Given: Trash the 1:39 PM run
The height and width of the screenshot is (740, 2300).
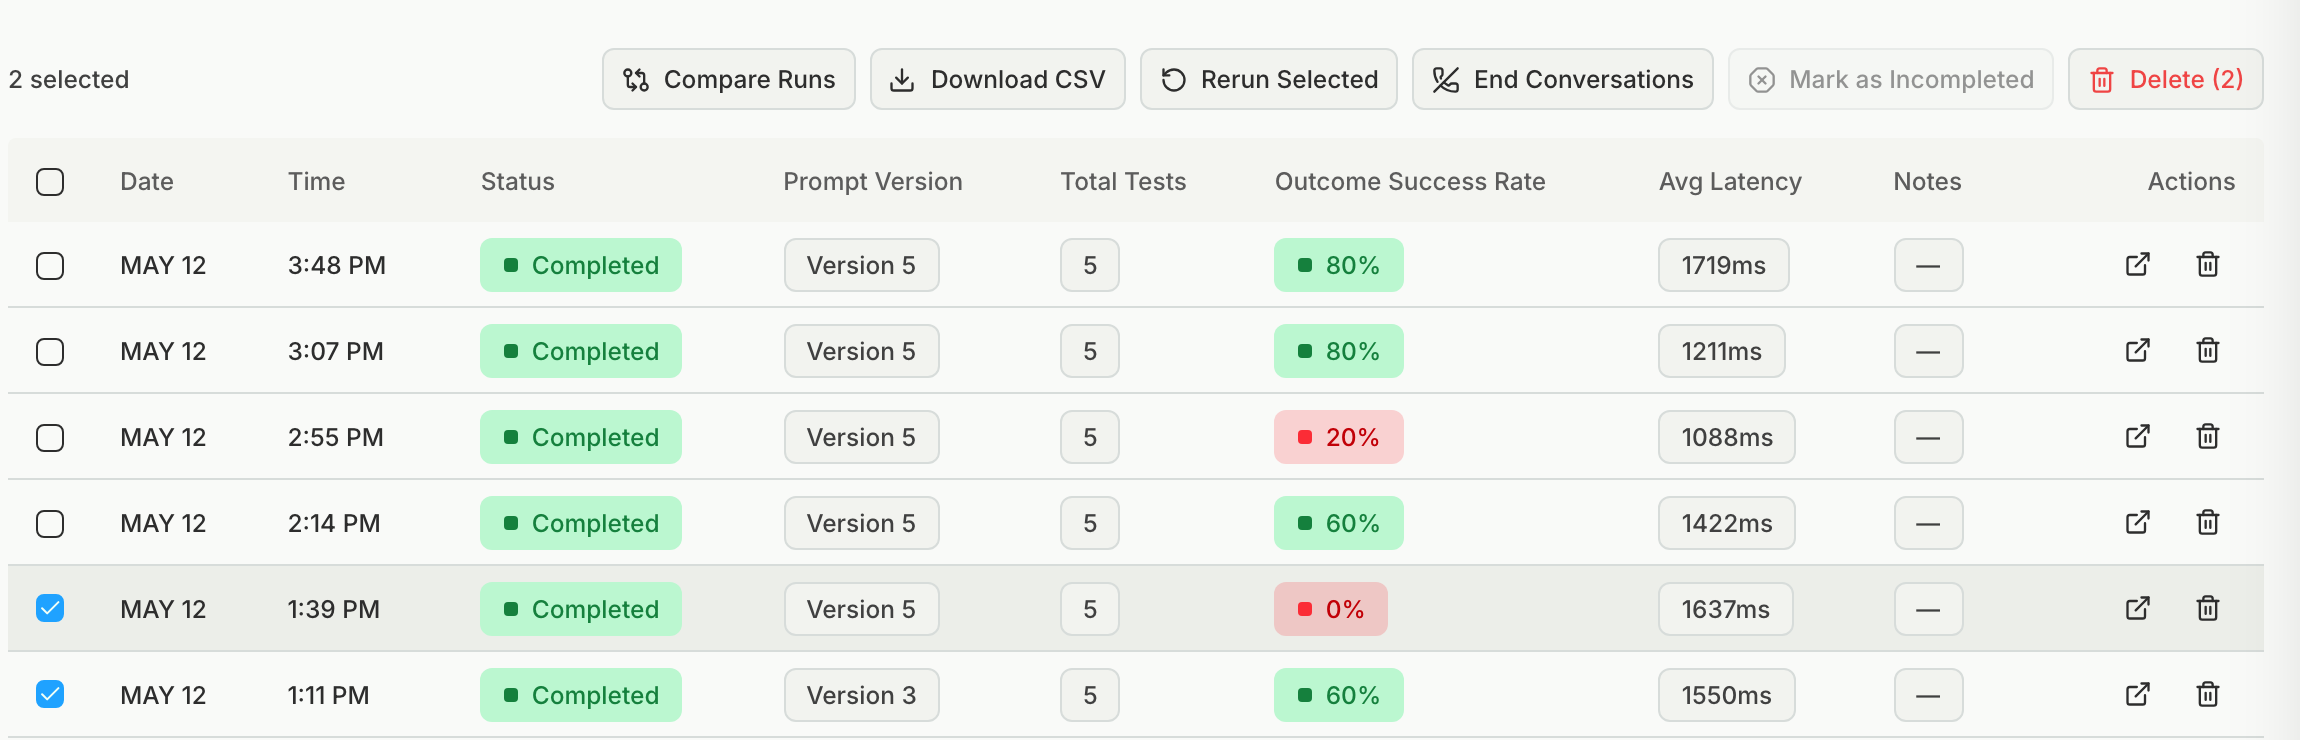Looking at the screenshot, I should [x=2208, y=609].
